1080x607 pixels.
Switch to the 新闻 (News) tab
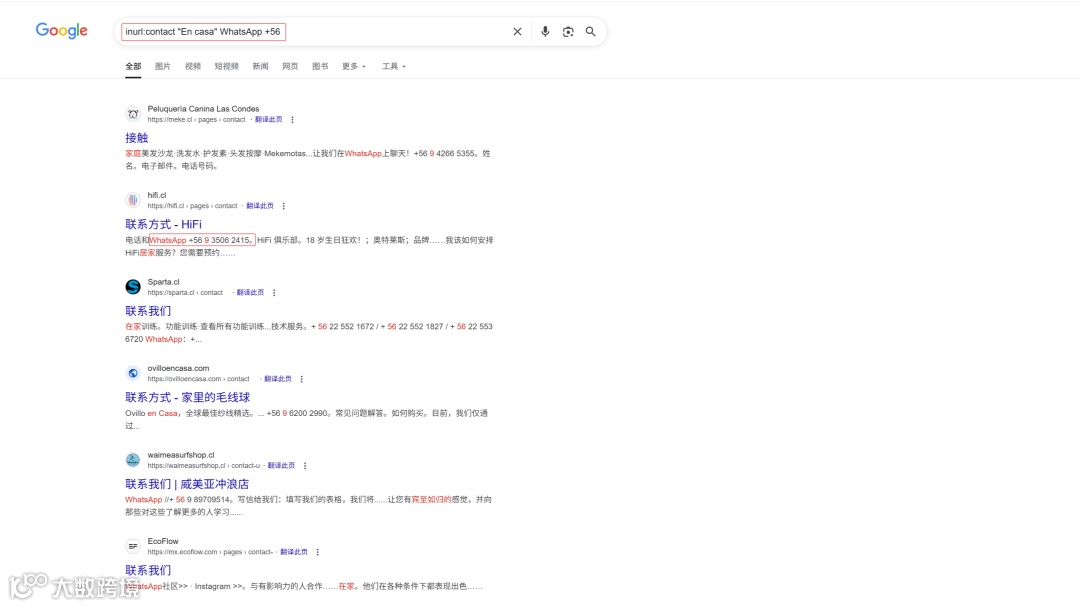[x=260, y=66]
